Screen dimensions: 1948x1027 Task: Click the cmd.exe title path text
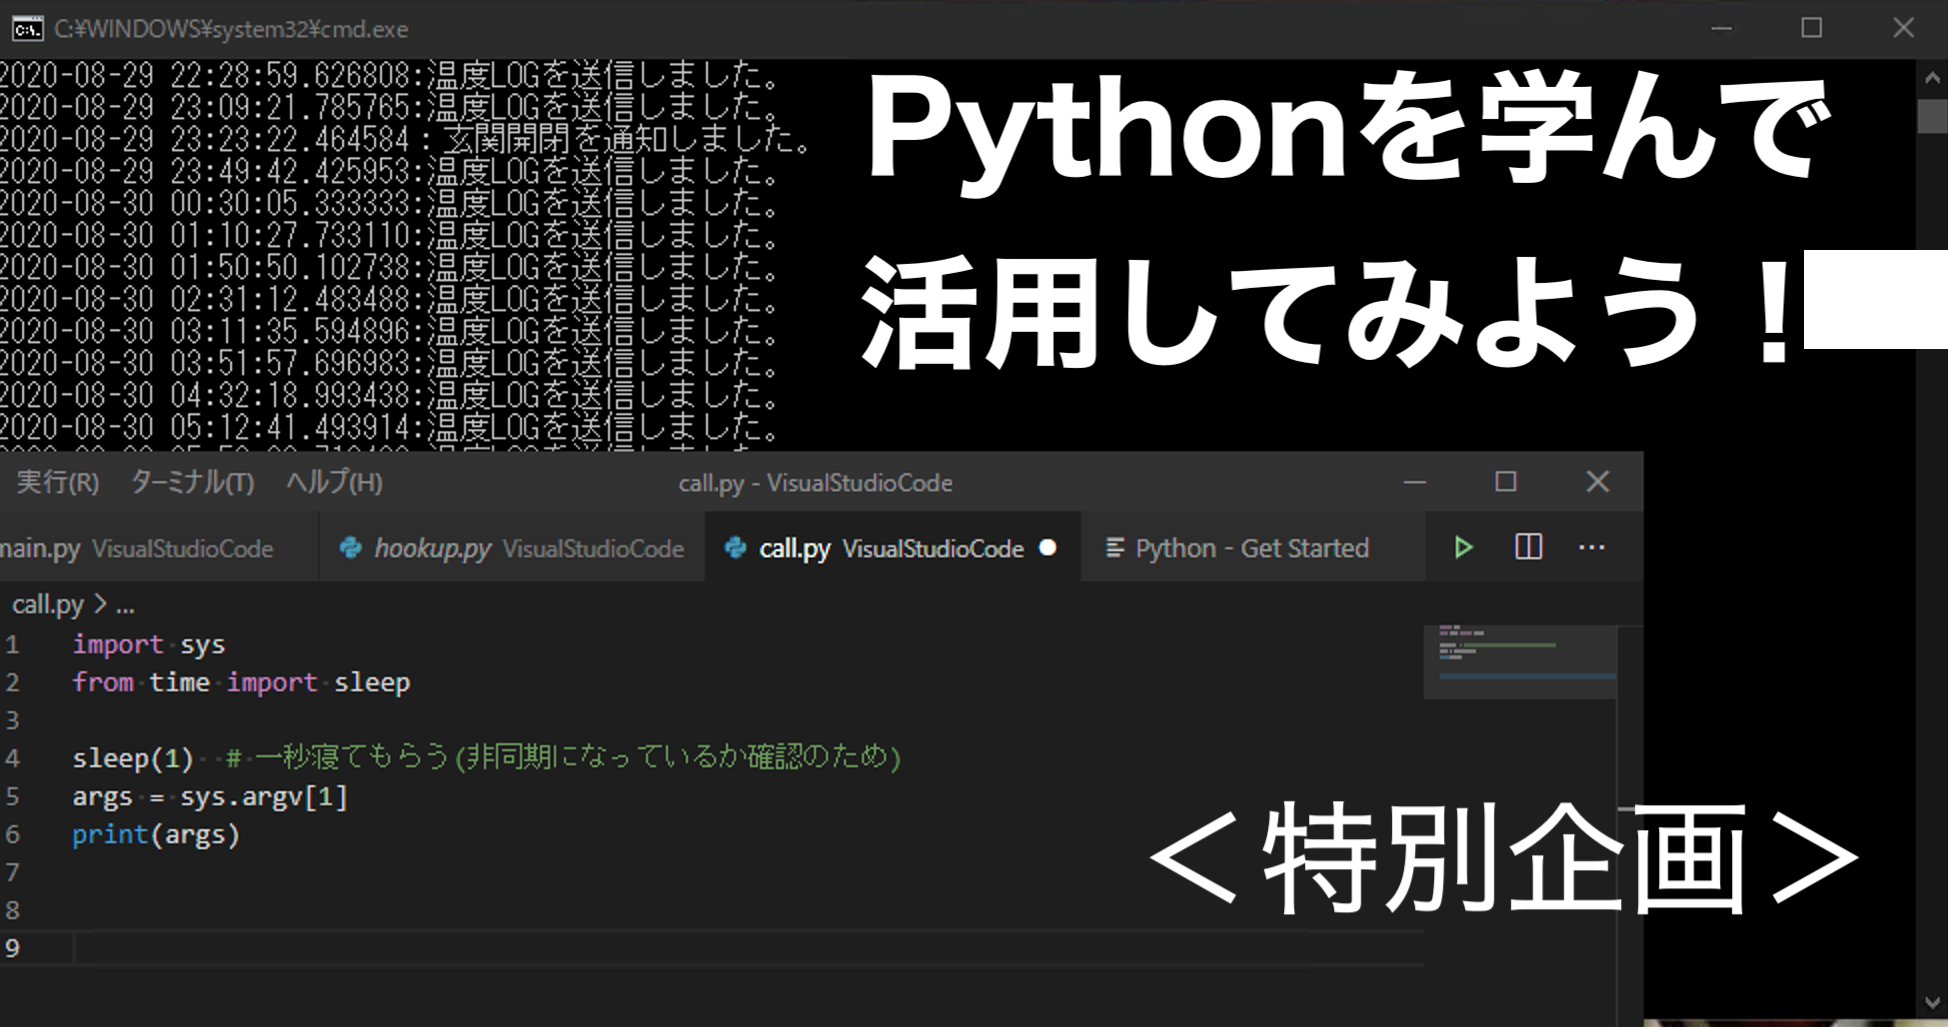(x=231, y=29)
